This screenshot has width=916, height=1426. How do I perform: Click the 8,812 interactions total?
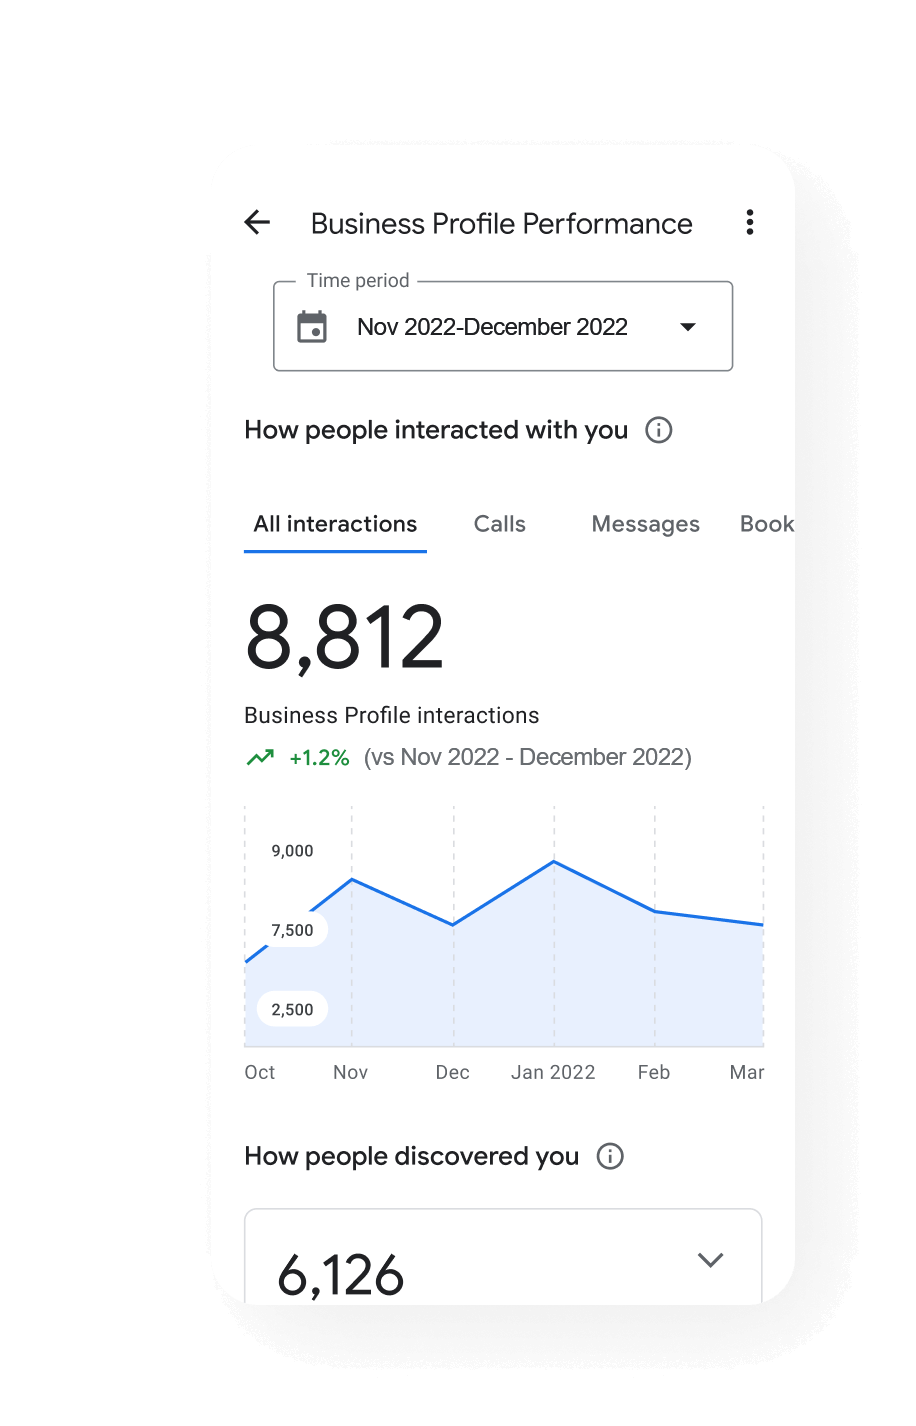pos(344,636)
